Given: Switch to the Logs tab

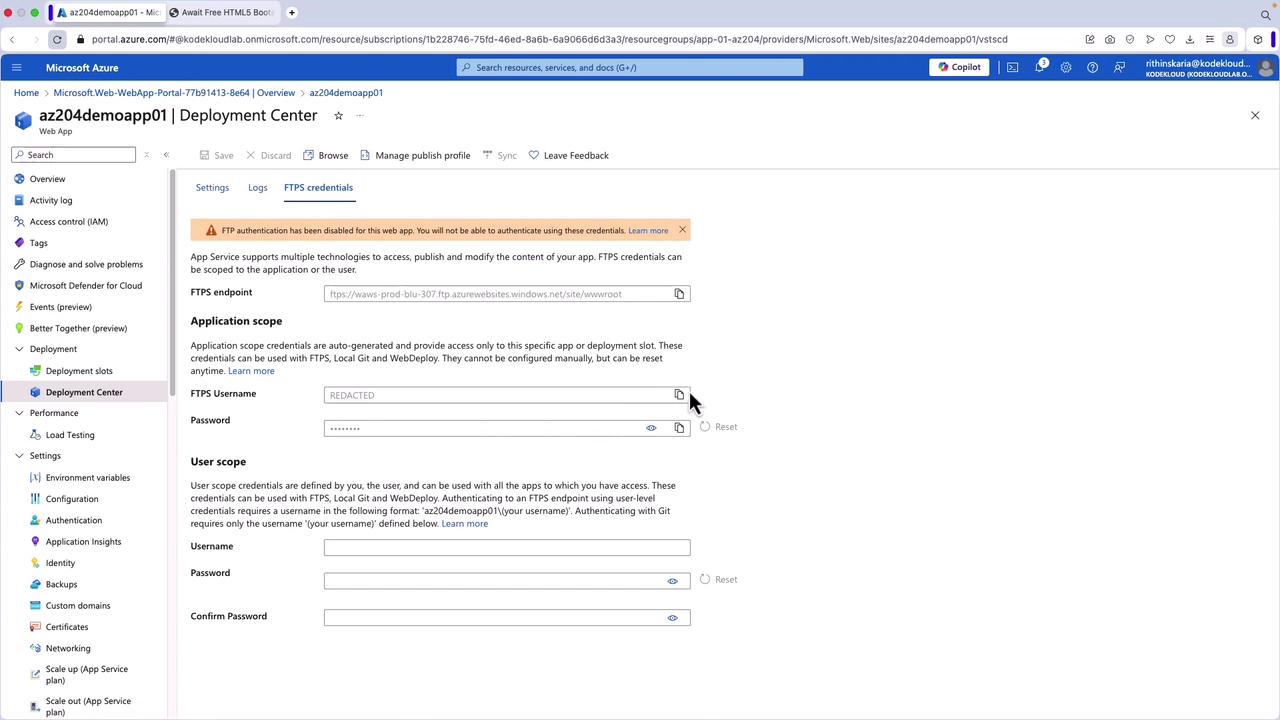Looking at the screenshot, I should coord(258,187).
